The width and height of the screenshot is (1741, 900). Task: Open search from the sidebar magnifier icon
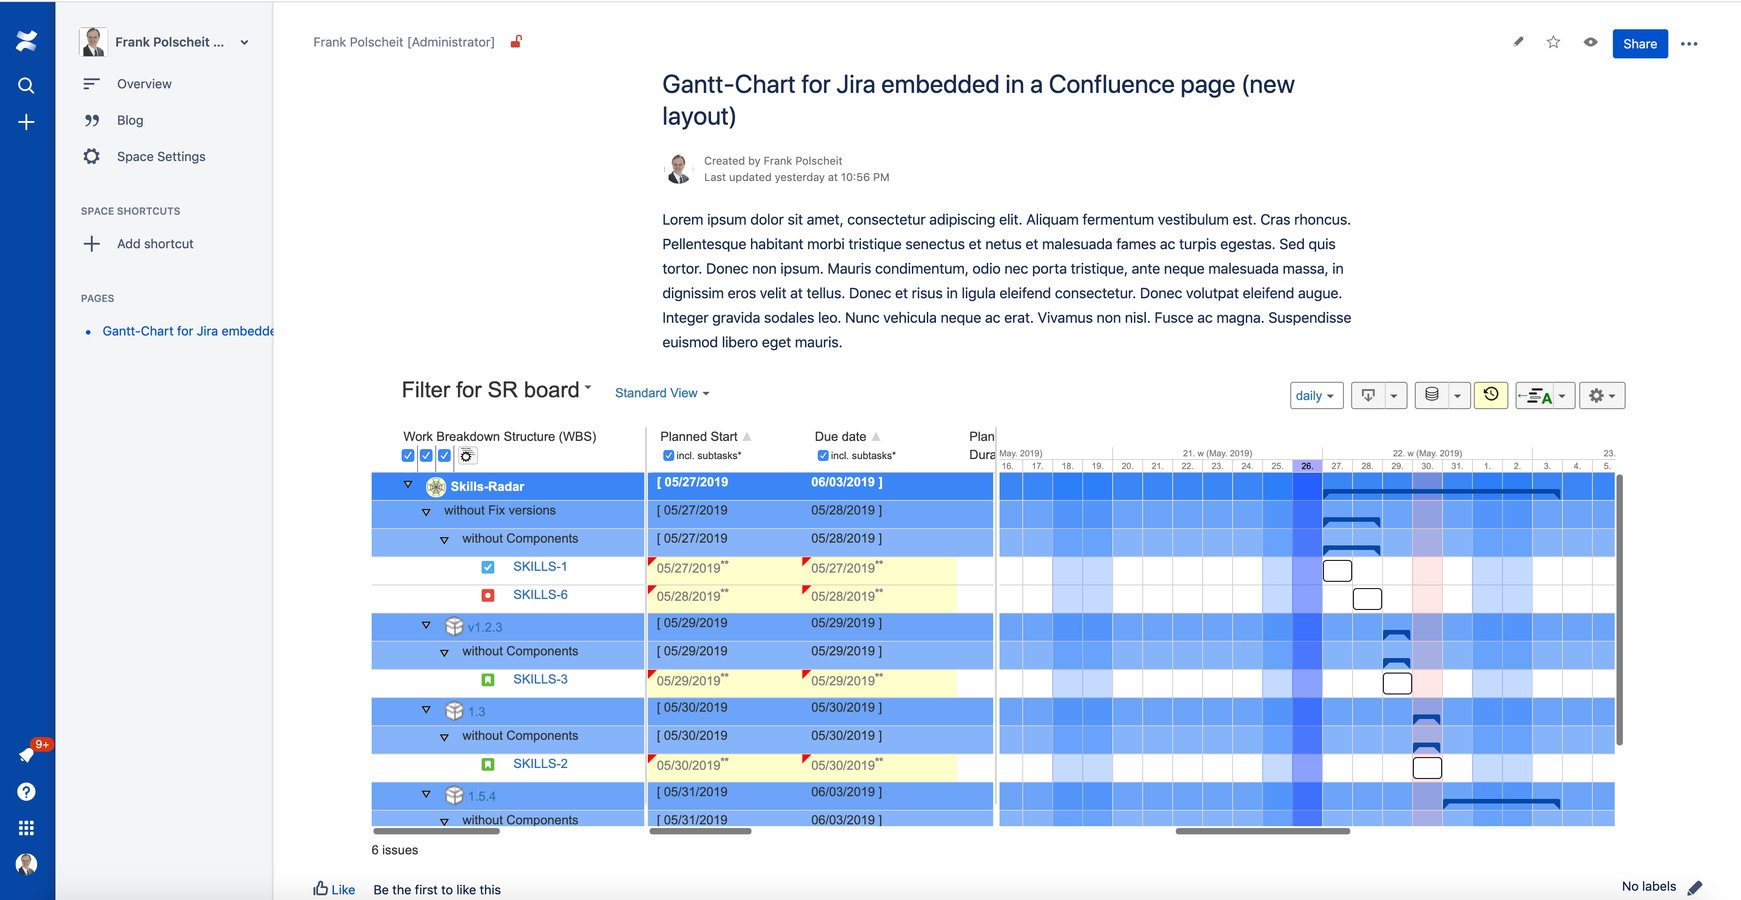[27, 86]
